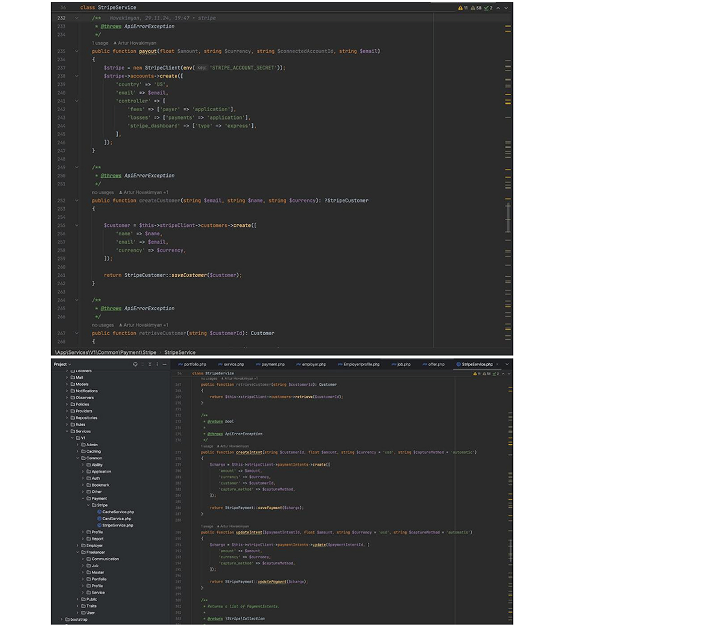The image size is (707, 632).
Task: Expand the Mail folder
Action: tap(67, 378)
